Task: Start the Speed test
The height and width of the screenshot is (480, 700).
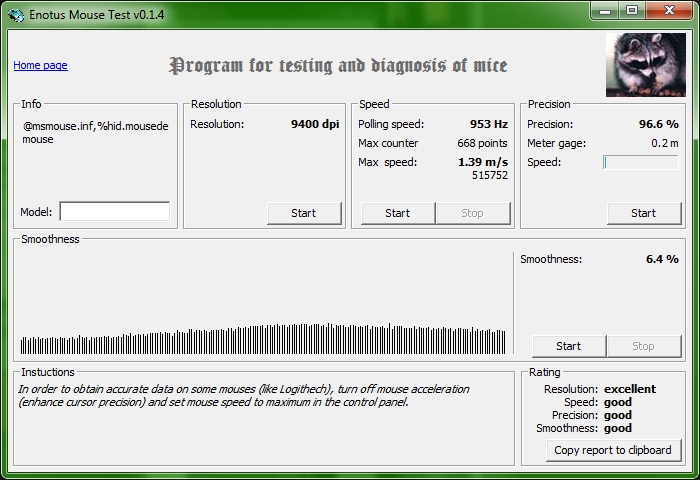Action: [x=398, y=213]
